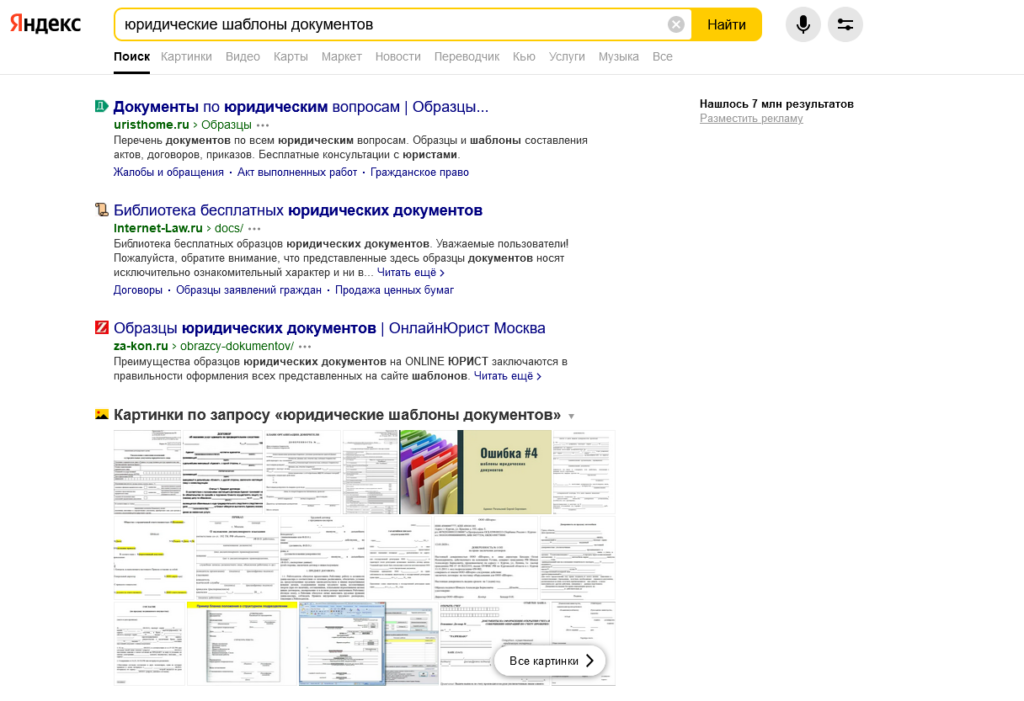Click the Internet-Law.ru green URL

[158, 228]
